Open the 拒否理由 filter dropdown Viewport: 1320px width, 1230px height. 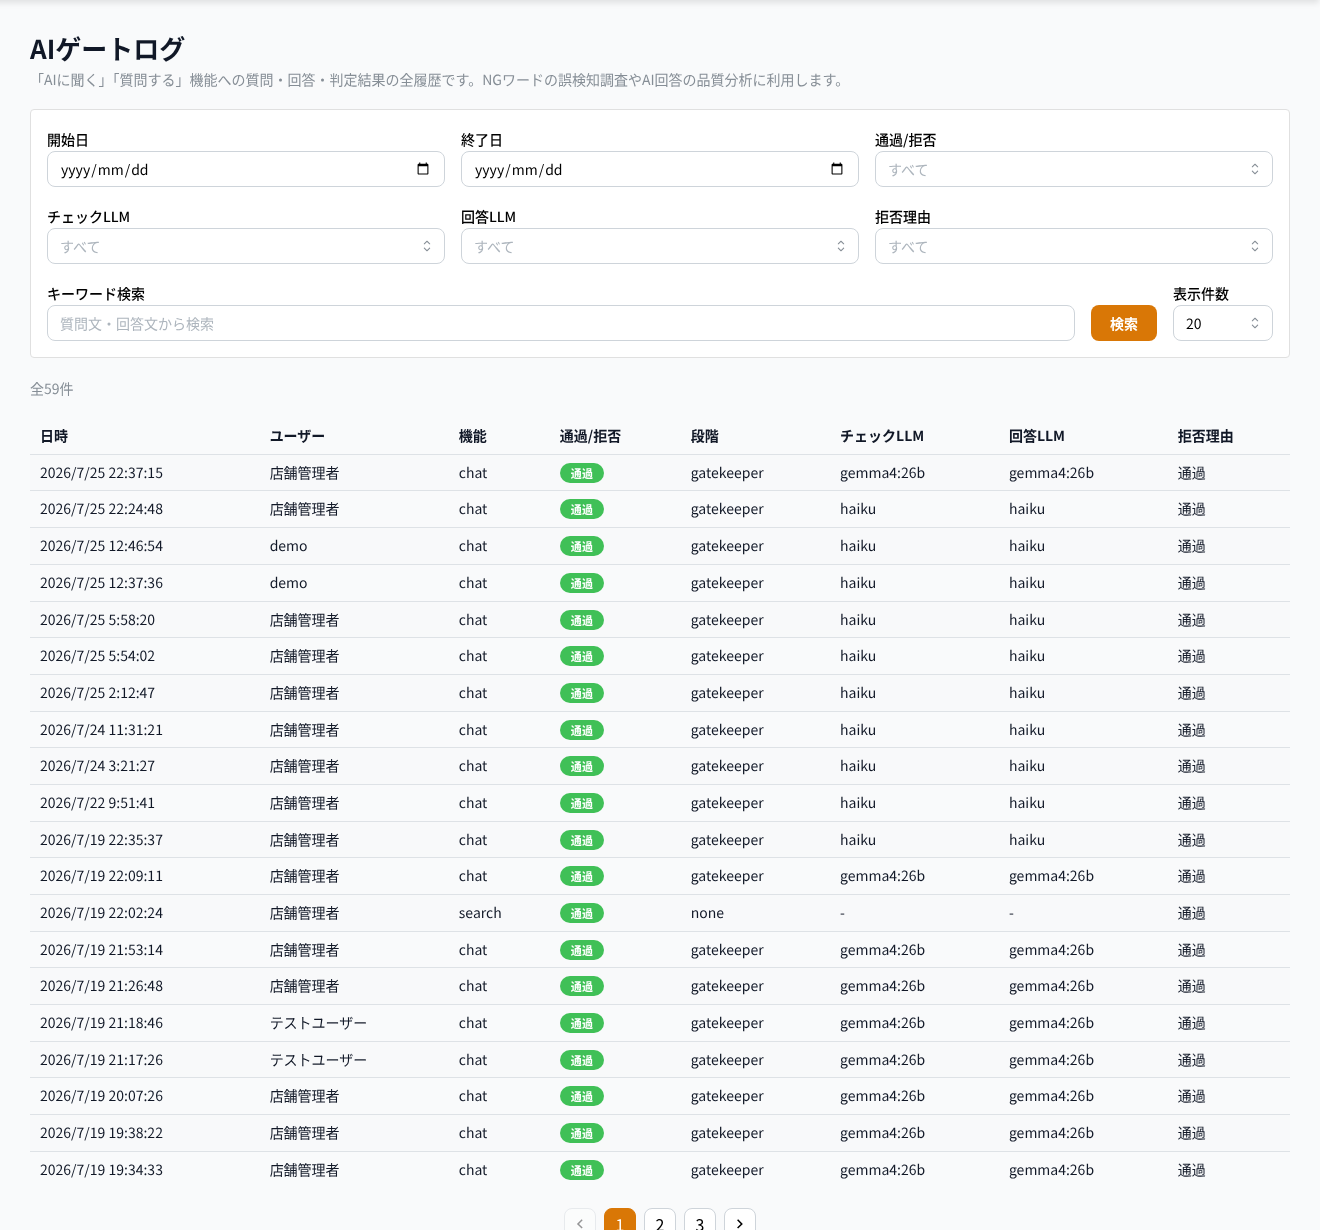[1074, 246]
